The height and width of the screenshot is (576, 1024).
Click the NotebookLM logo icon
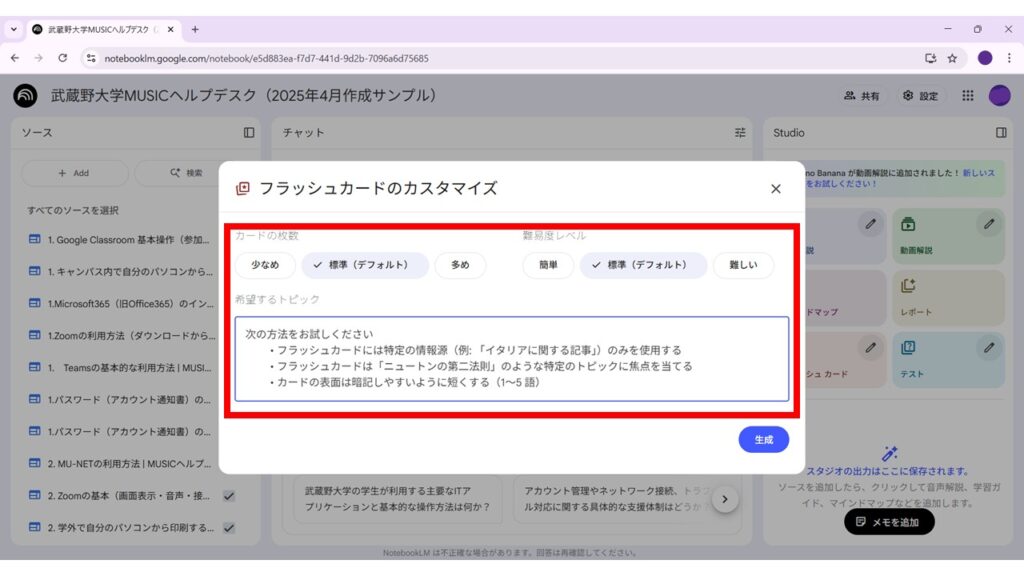[x=25, y=96]
